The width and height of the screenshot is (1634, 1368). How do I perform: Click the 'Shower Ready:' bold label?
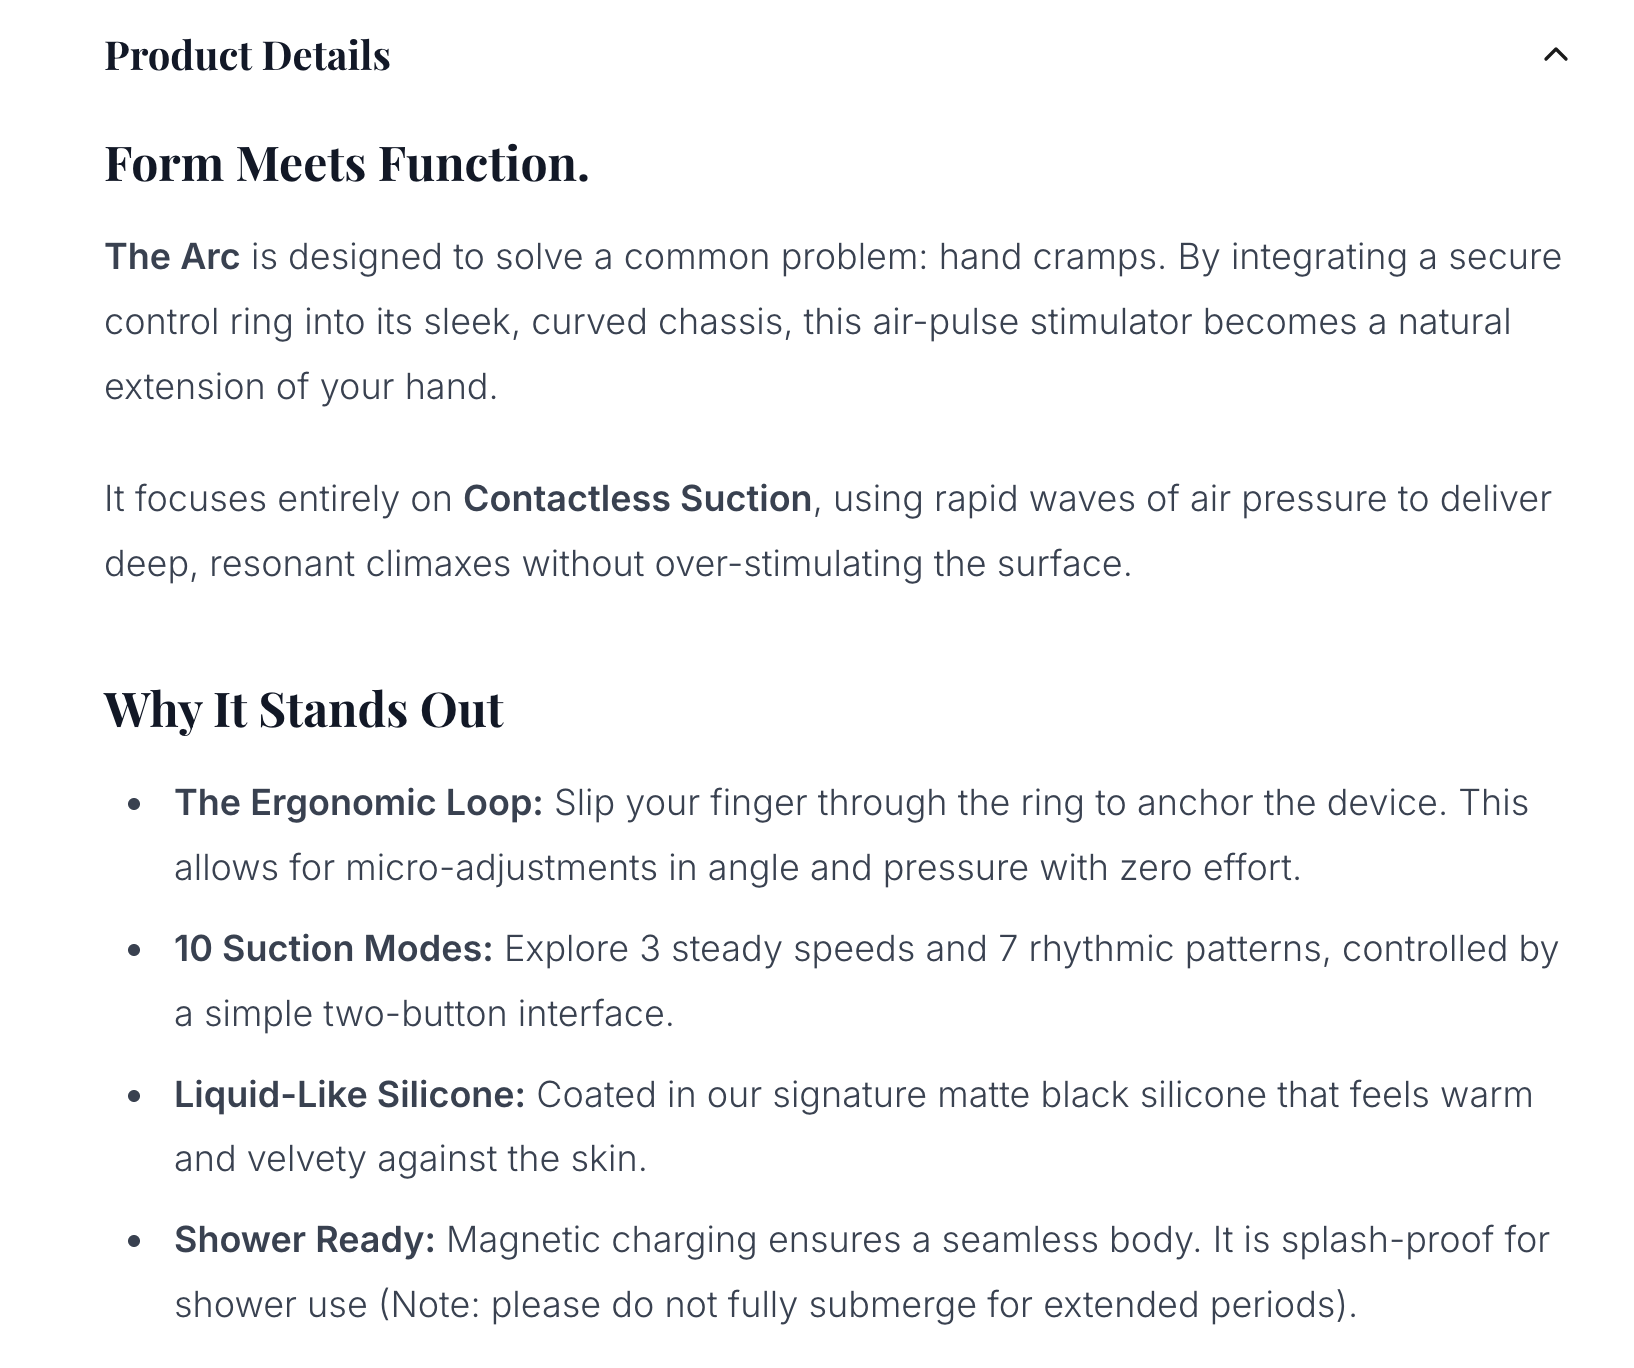tap(304, 1240)
